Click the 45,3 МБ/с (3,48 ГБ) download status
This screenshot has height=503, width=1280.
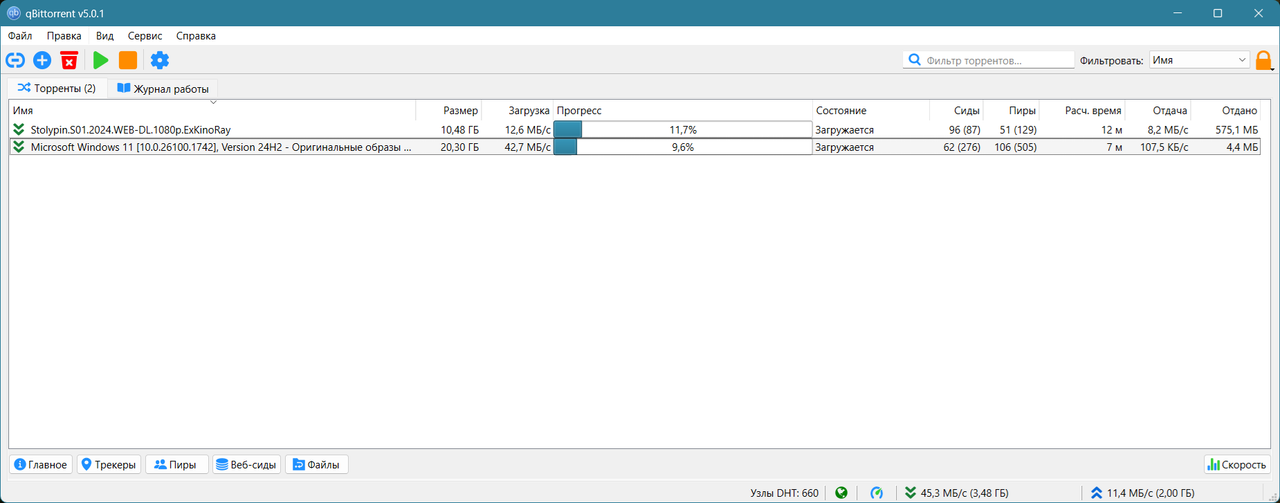(x=964, y=492)
